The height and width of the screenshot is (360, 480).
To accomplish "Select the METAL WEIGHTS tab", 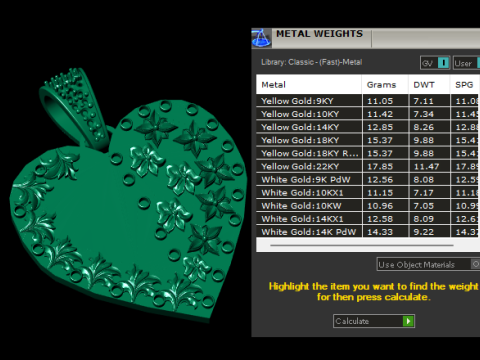I will (x=320, y=34).
